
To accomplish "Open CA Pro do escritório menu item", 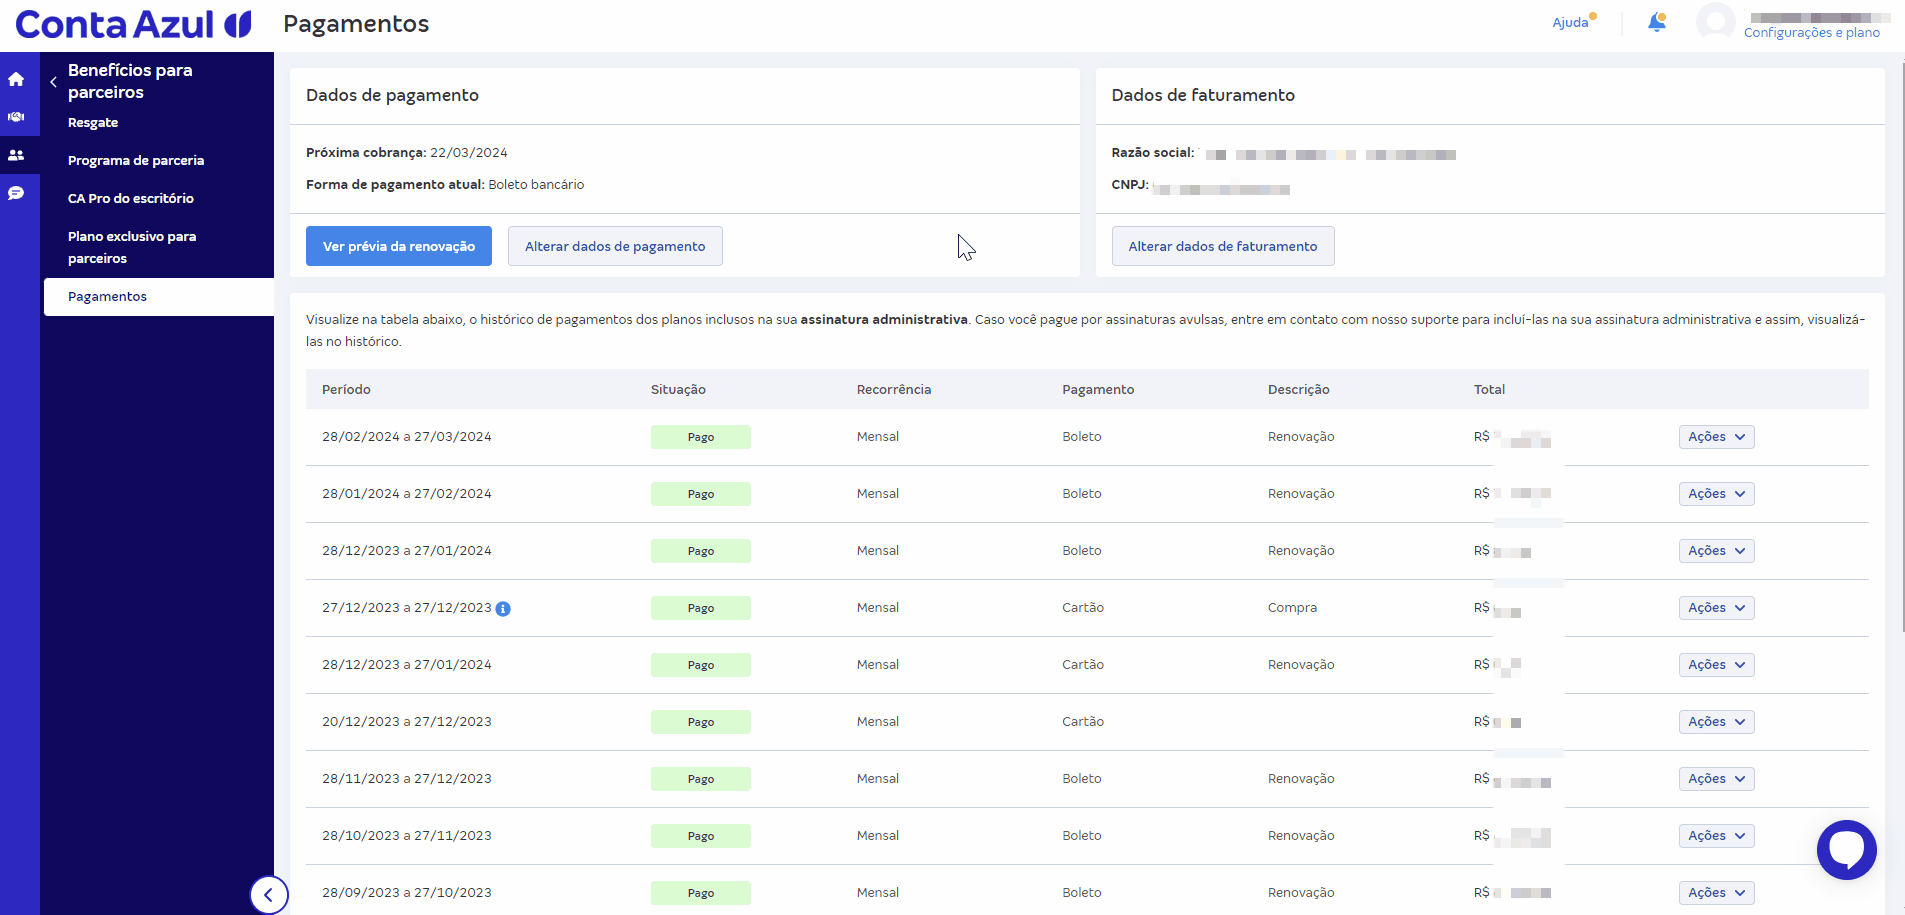I will pyautogui.click(x=131, y=198).
